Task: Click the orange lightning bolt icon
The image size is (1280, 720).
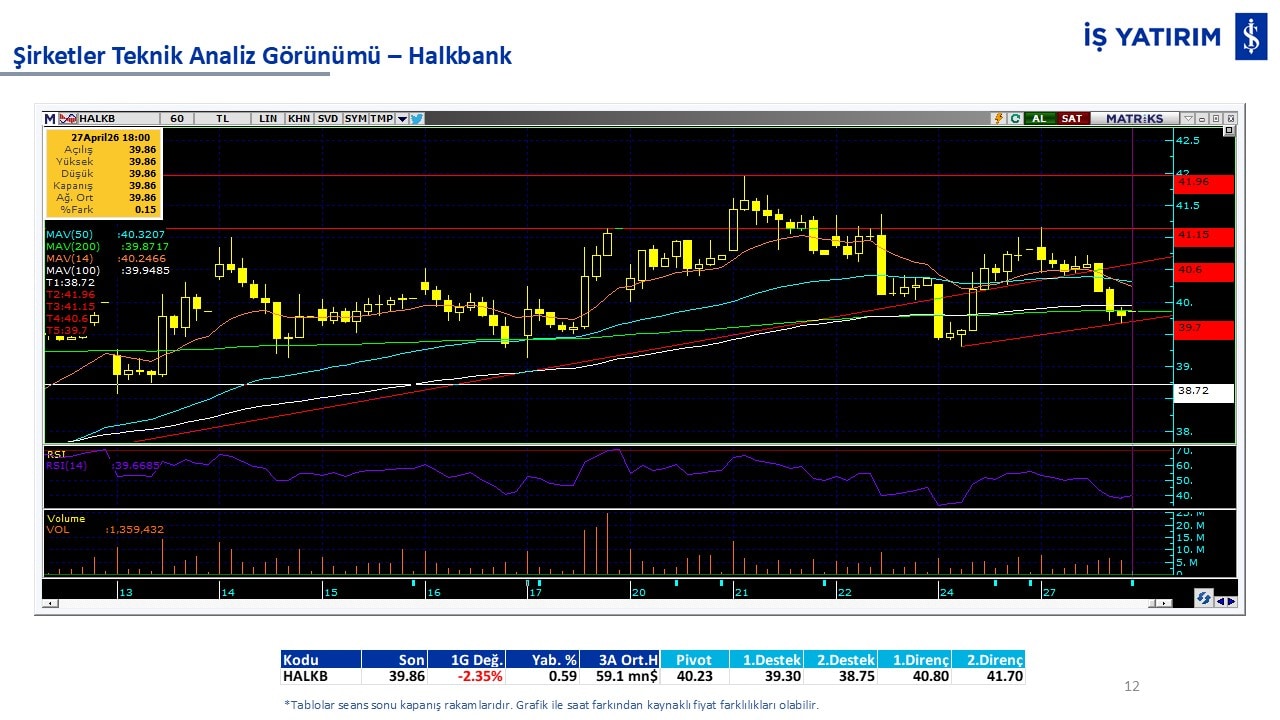Action: coord(997,118)
